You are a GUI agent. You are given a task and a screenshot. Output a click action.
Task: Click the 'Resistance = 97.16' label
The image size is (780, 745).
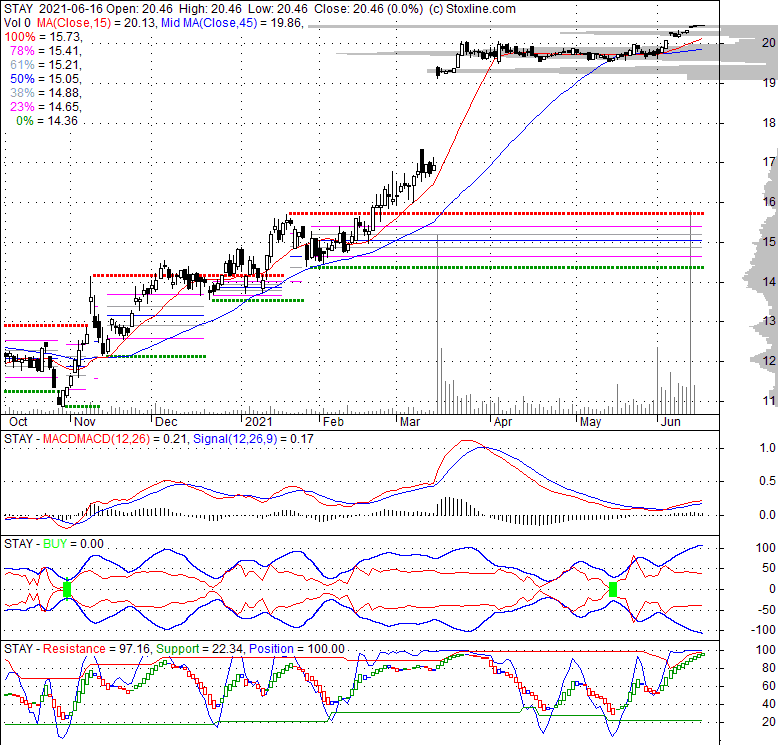96,649
